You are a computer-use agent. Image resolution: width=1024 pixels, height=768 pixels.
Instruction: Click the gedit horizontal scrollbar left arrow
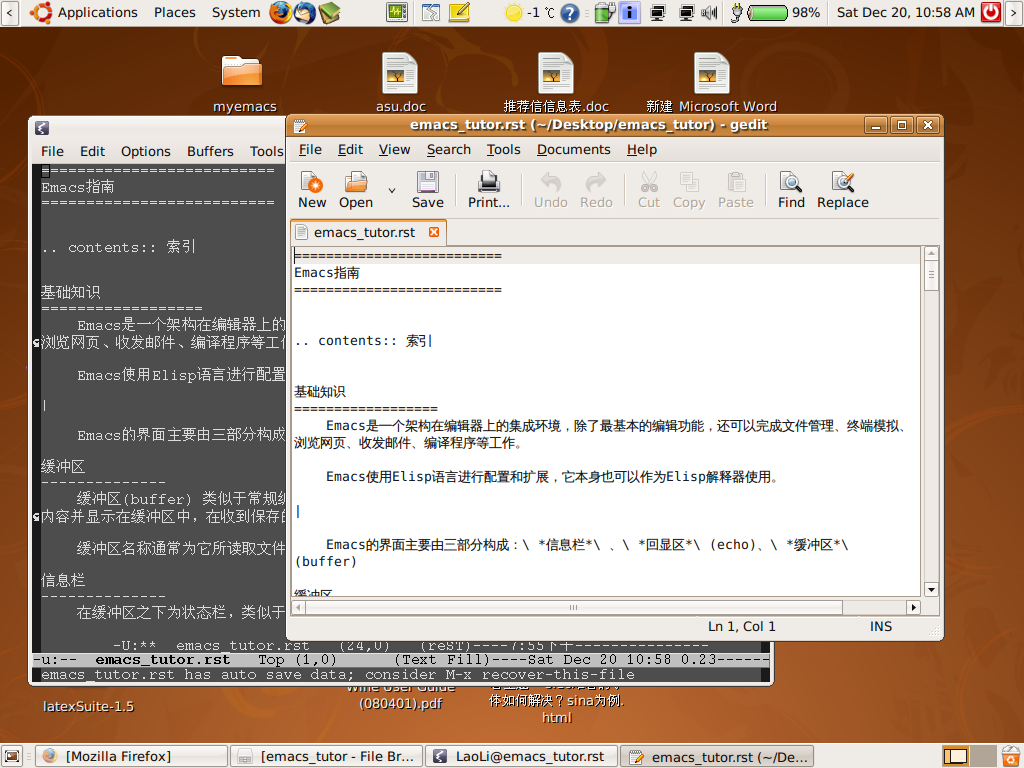pos(298,607)
